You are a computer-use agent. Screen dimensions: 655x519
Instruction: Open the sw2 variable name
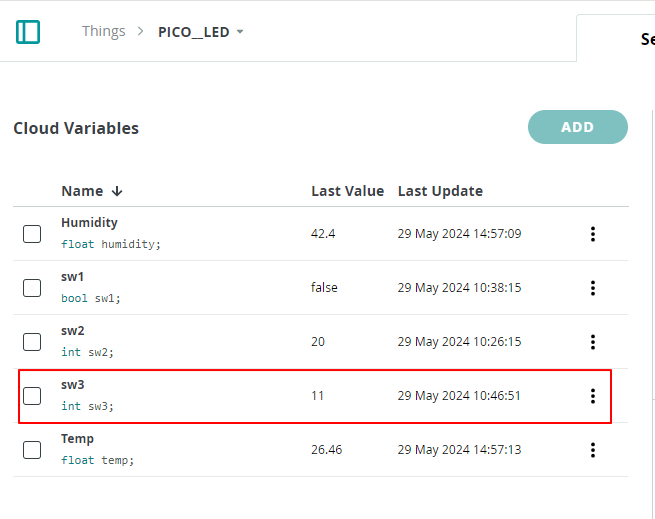click(x=73, y=331)
